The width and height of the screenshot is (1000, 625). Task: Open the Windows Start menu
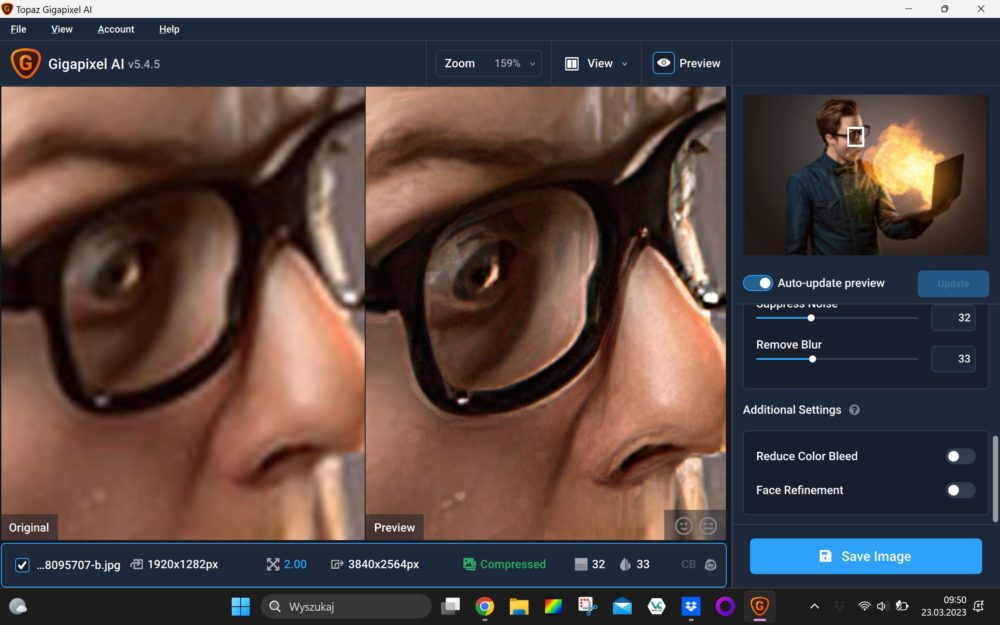pos(240,607)
